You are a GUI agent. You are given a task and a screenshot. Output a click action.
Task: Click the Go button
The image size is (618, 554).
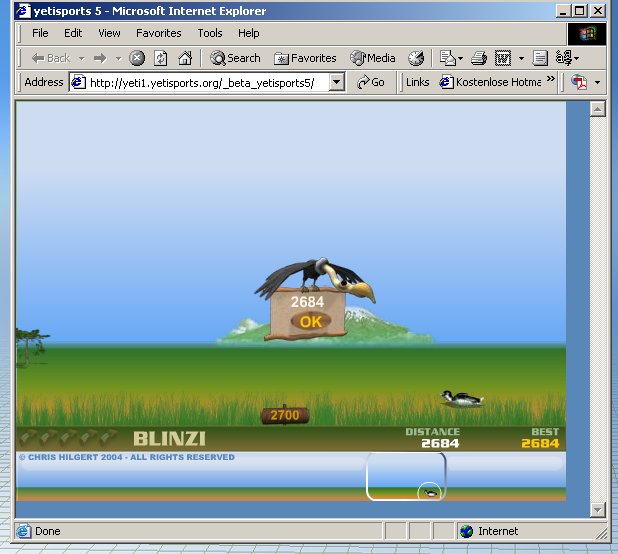pos(370,82)
